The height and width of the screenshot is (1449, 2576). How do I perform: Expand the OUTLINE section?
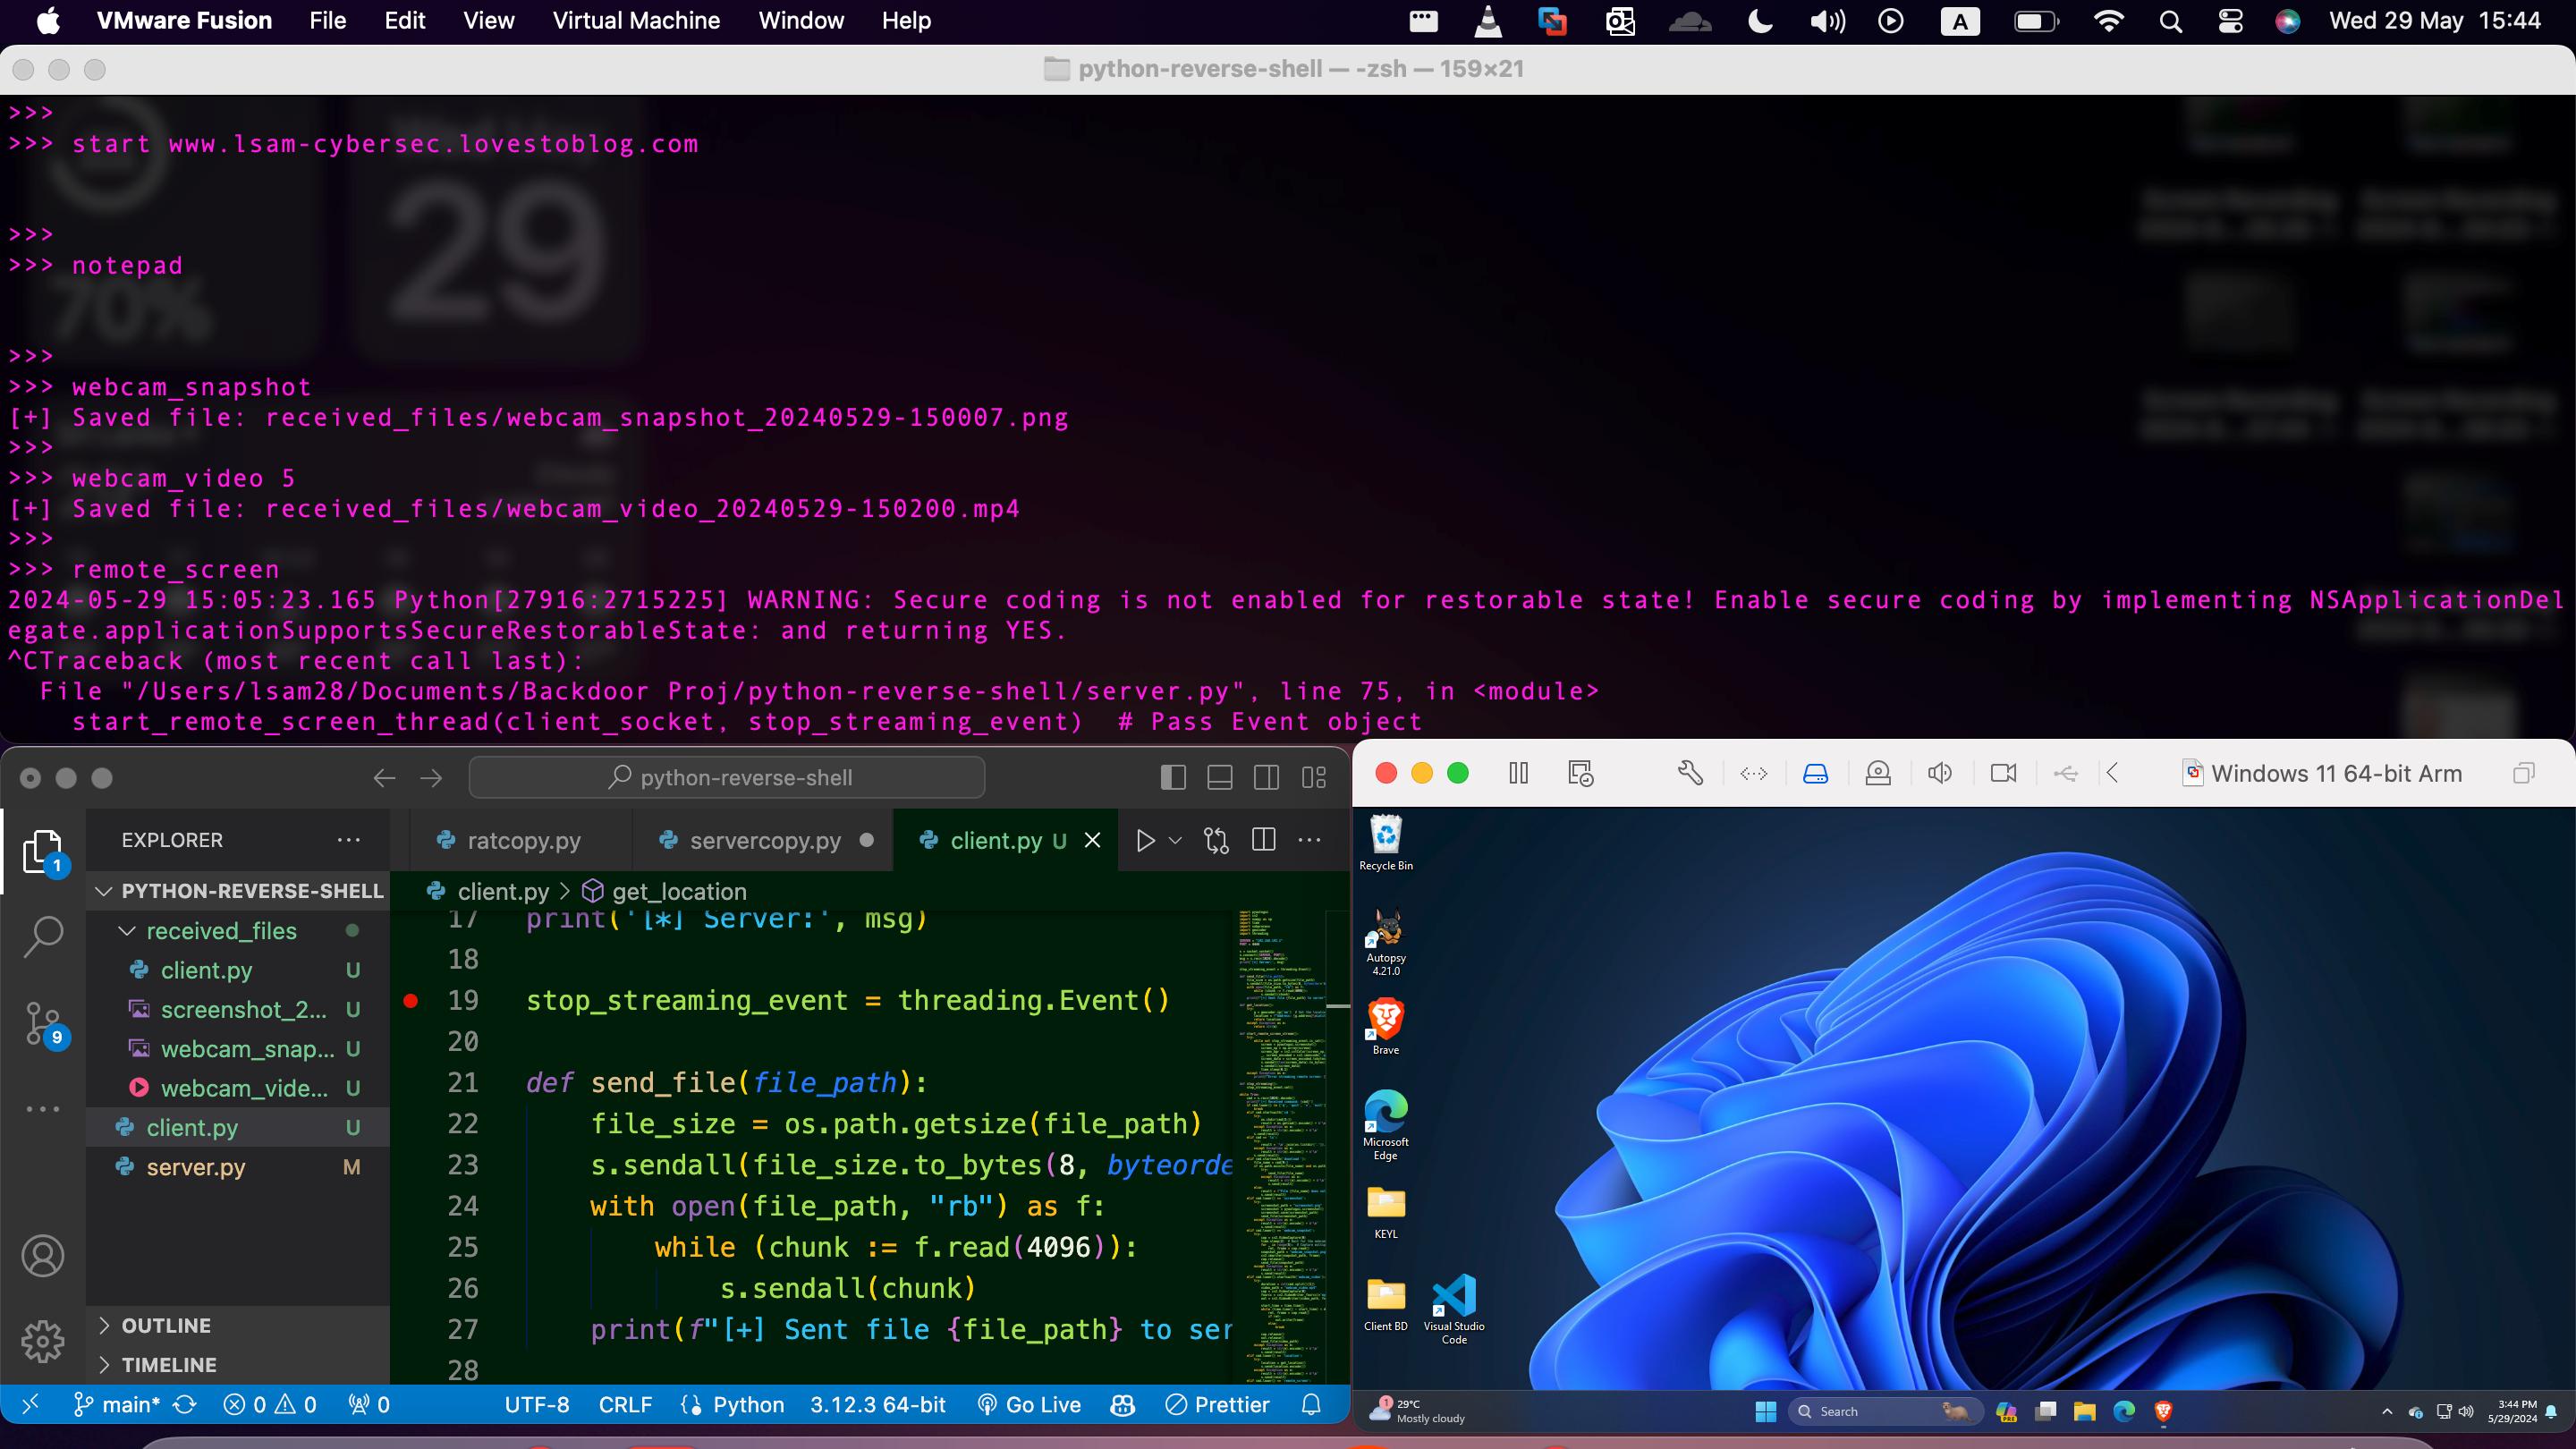point(166,1325)
